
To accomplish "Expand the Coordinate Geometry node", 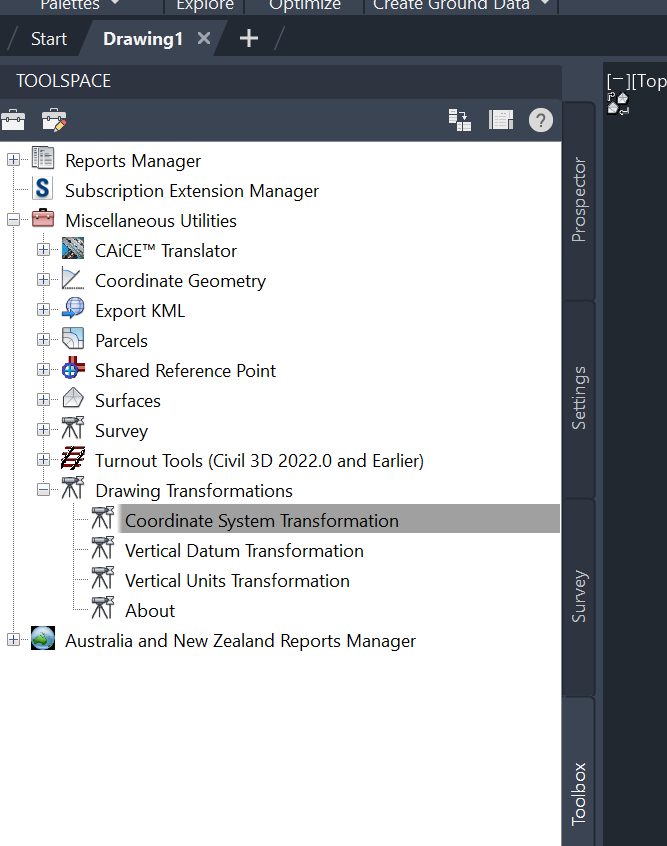I will 43,280.
